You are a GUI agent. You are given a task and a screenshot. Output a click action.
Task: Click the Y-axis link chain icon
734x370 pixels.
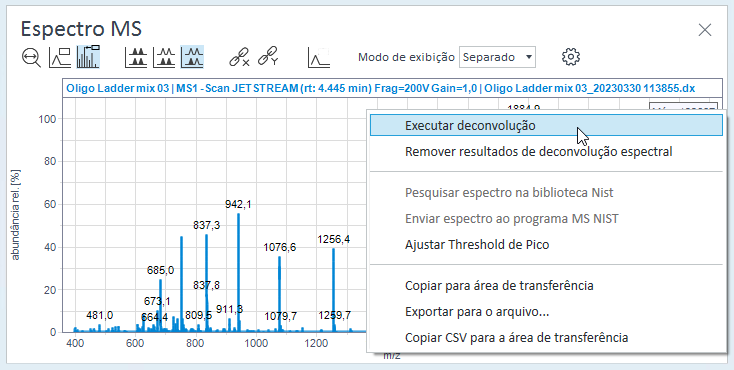click(x=268, y=57)
